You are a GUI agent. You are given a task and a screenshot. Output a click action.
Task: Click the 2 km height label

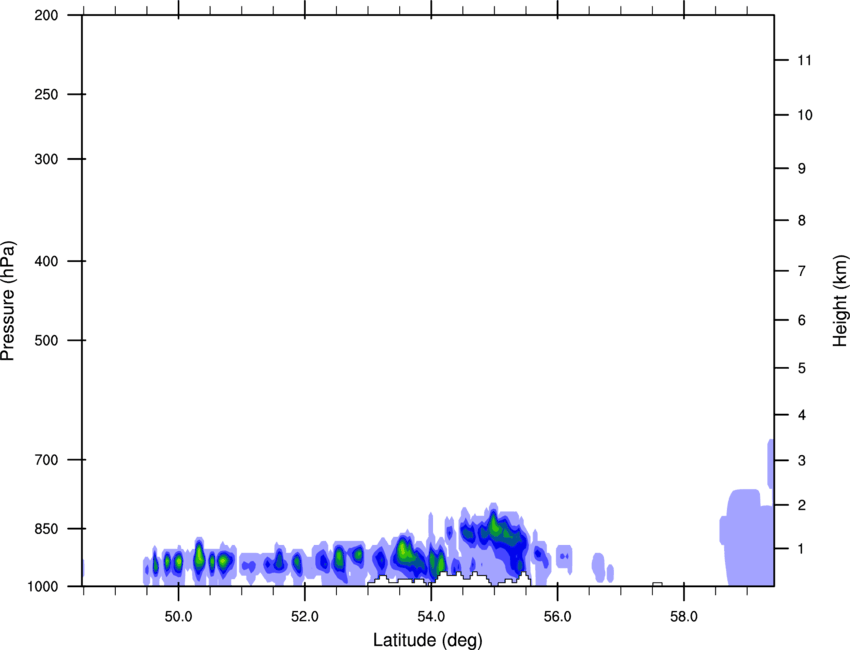click(x=801, y=505)
